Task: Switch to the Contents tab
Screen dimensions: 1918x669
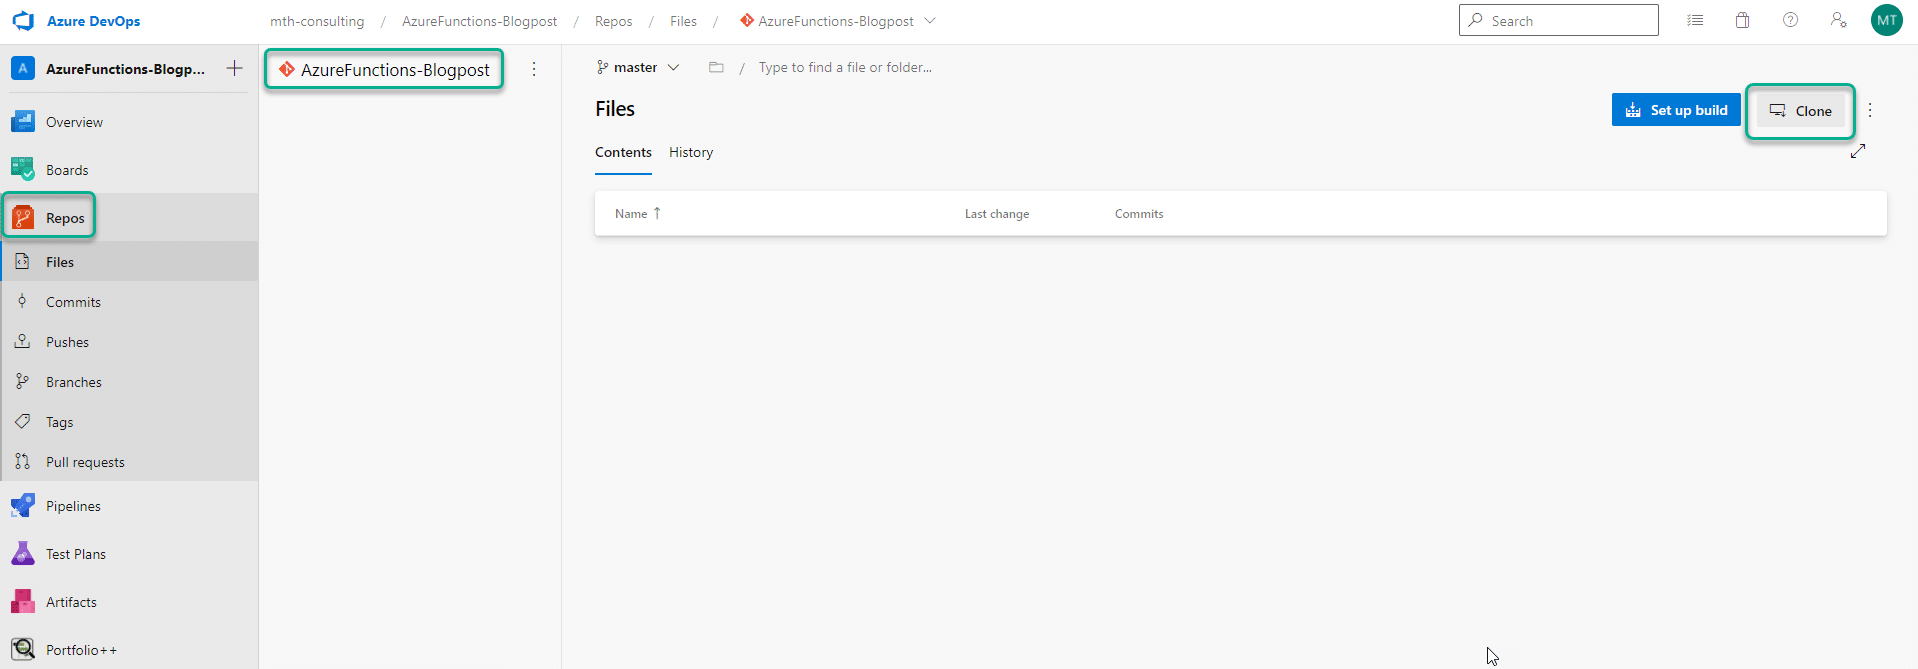Action: coord(623,152)
